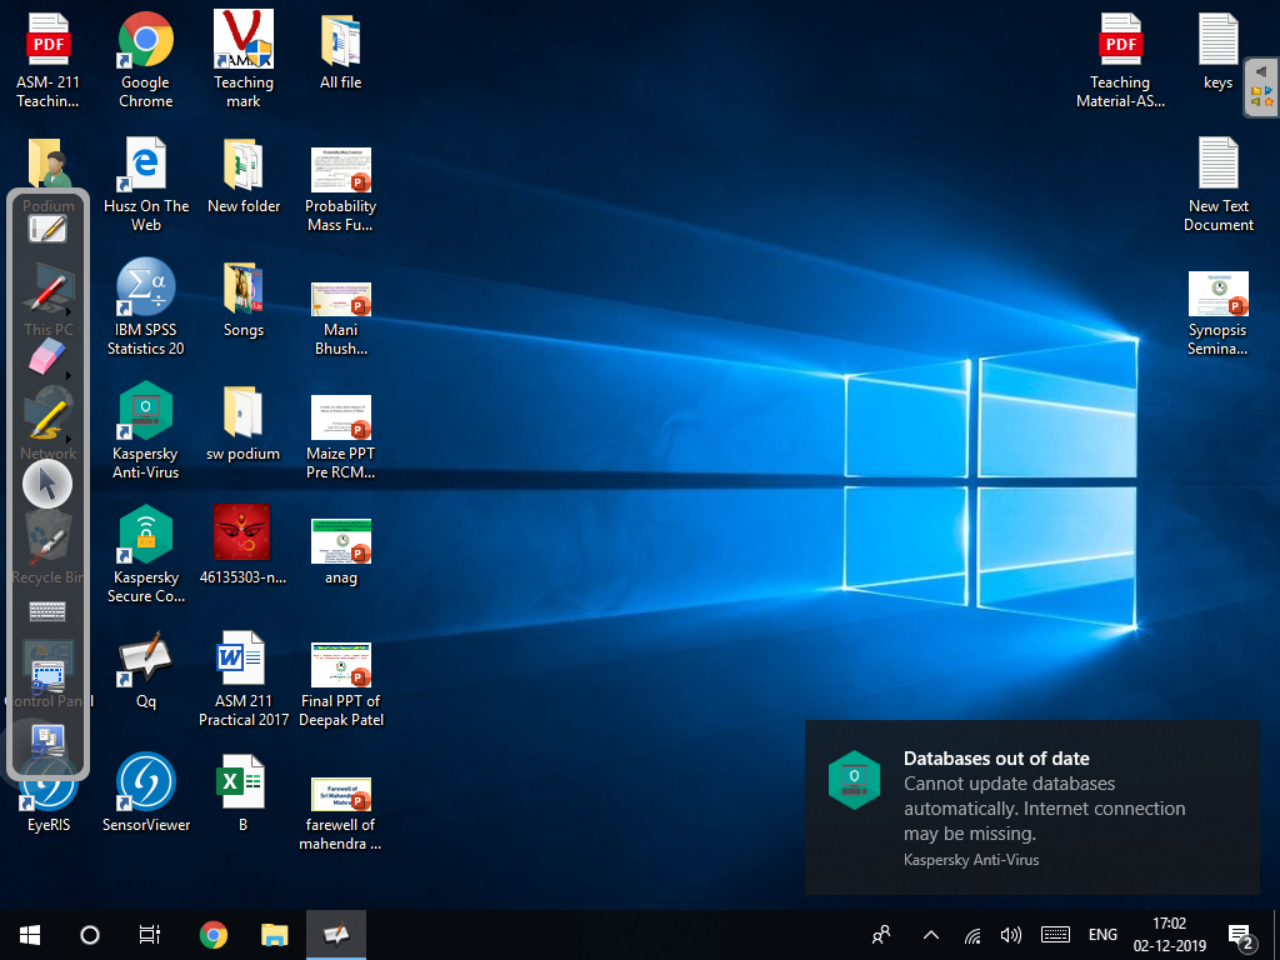Activate the mouse pointer tool in the toolbar

(x=47, y=484)
